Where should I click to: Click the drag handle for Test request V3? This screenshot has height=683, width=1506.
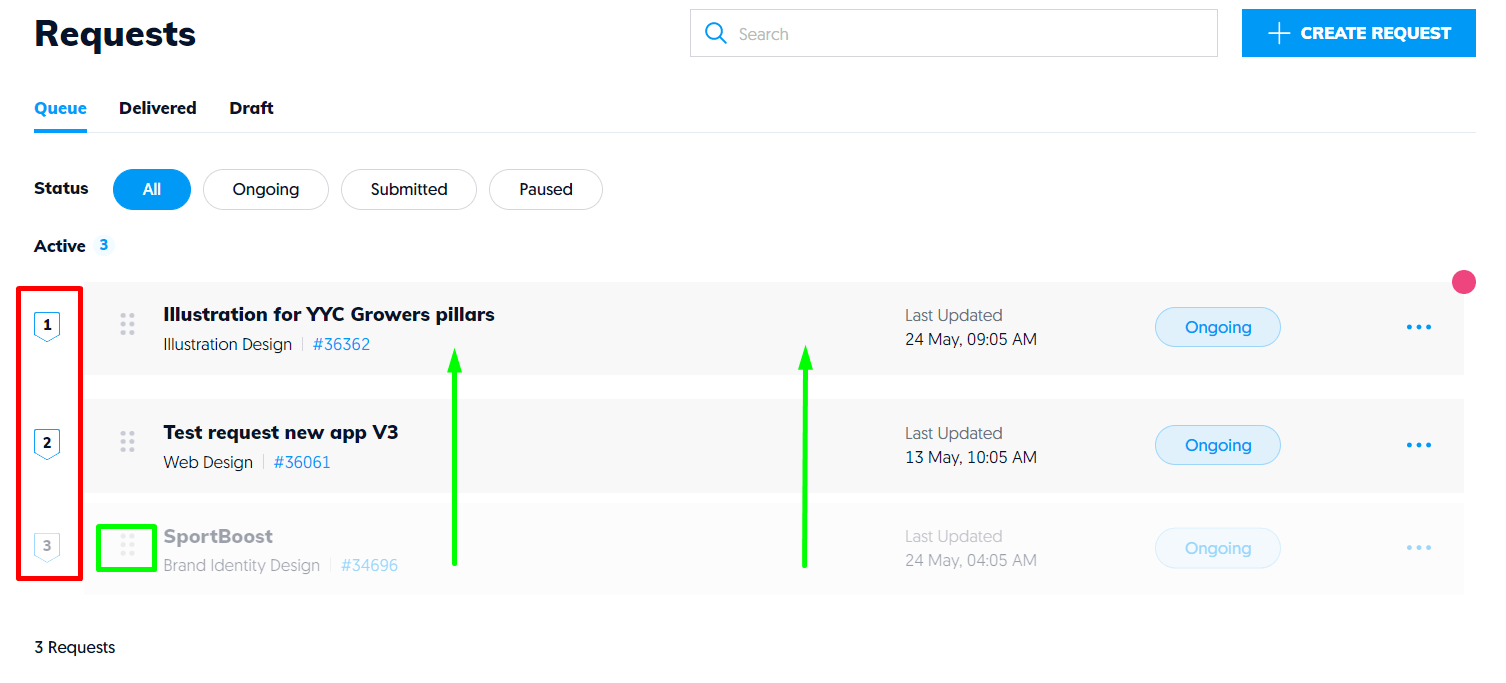point(127,441)
